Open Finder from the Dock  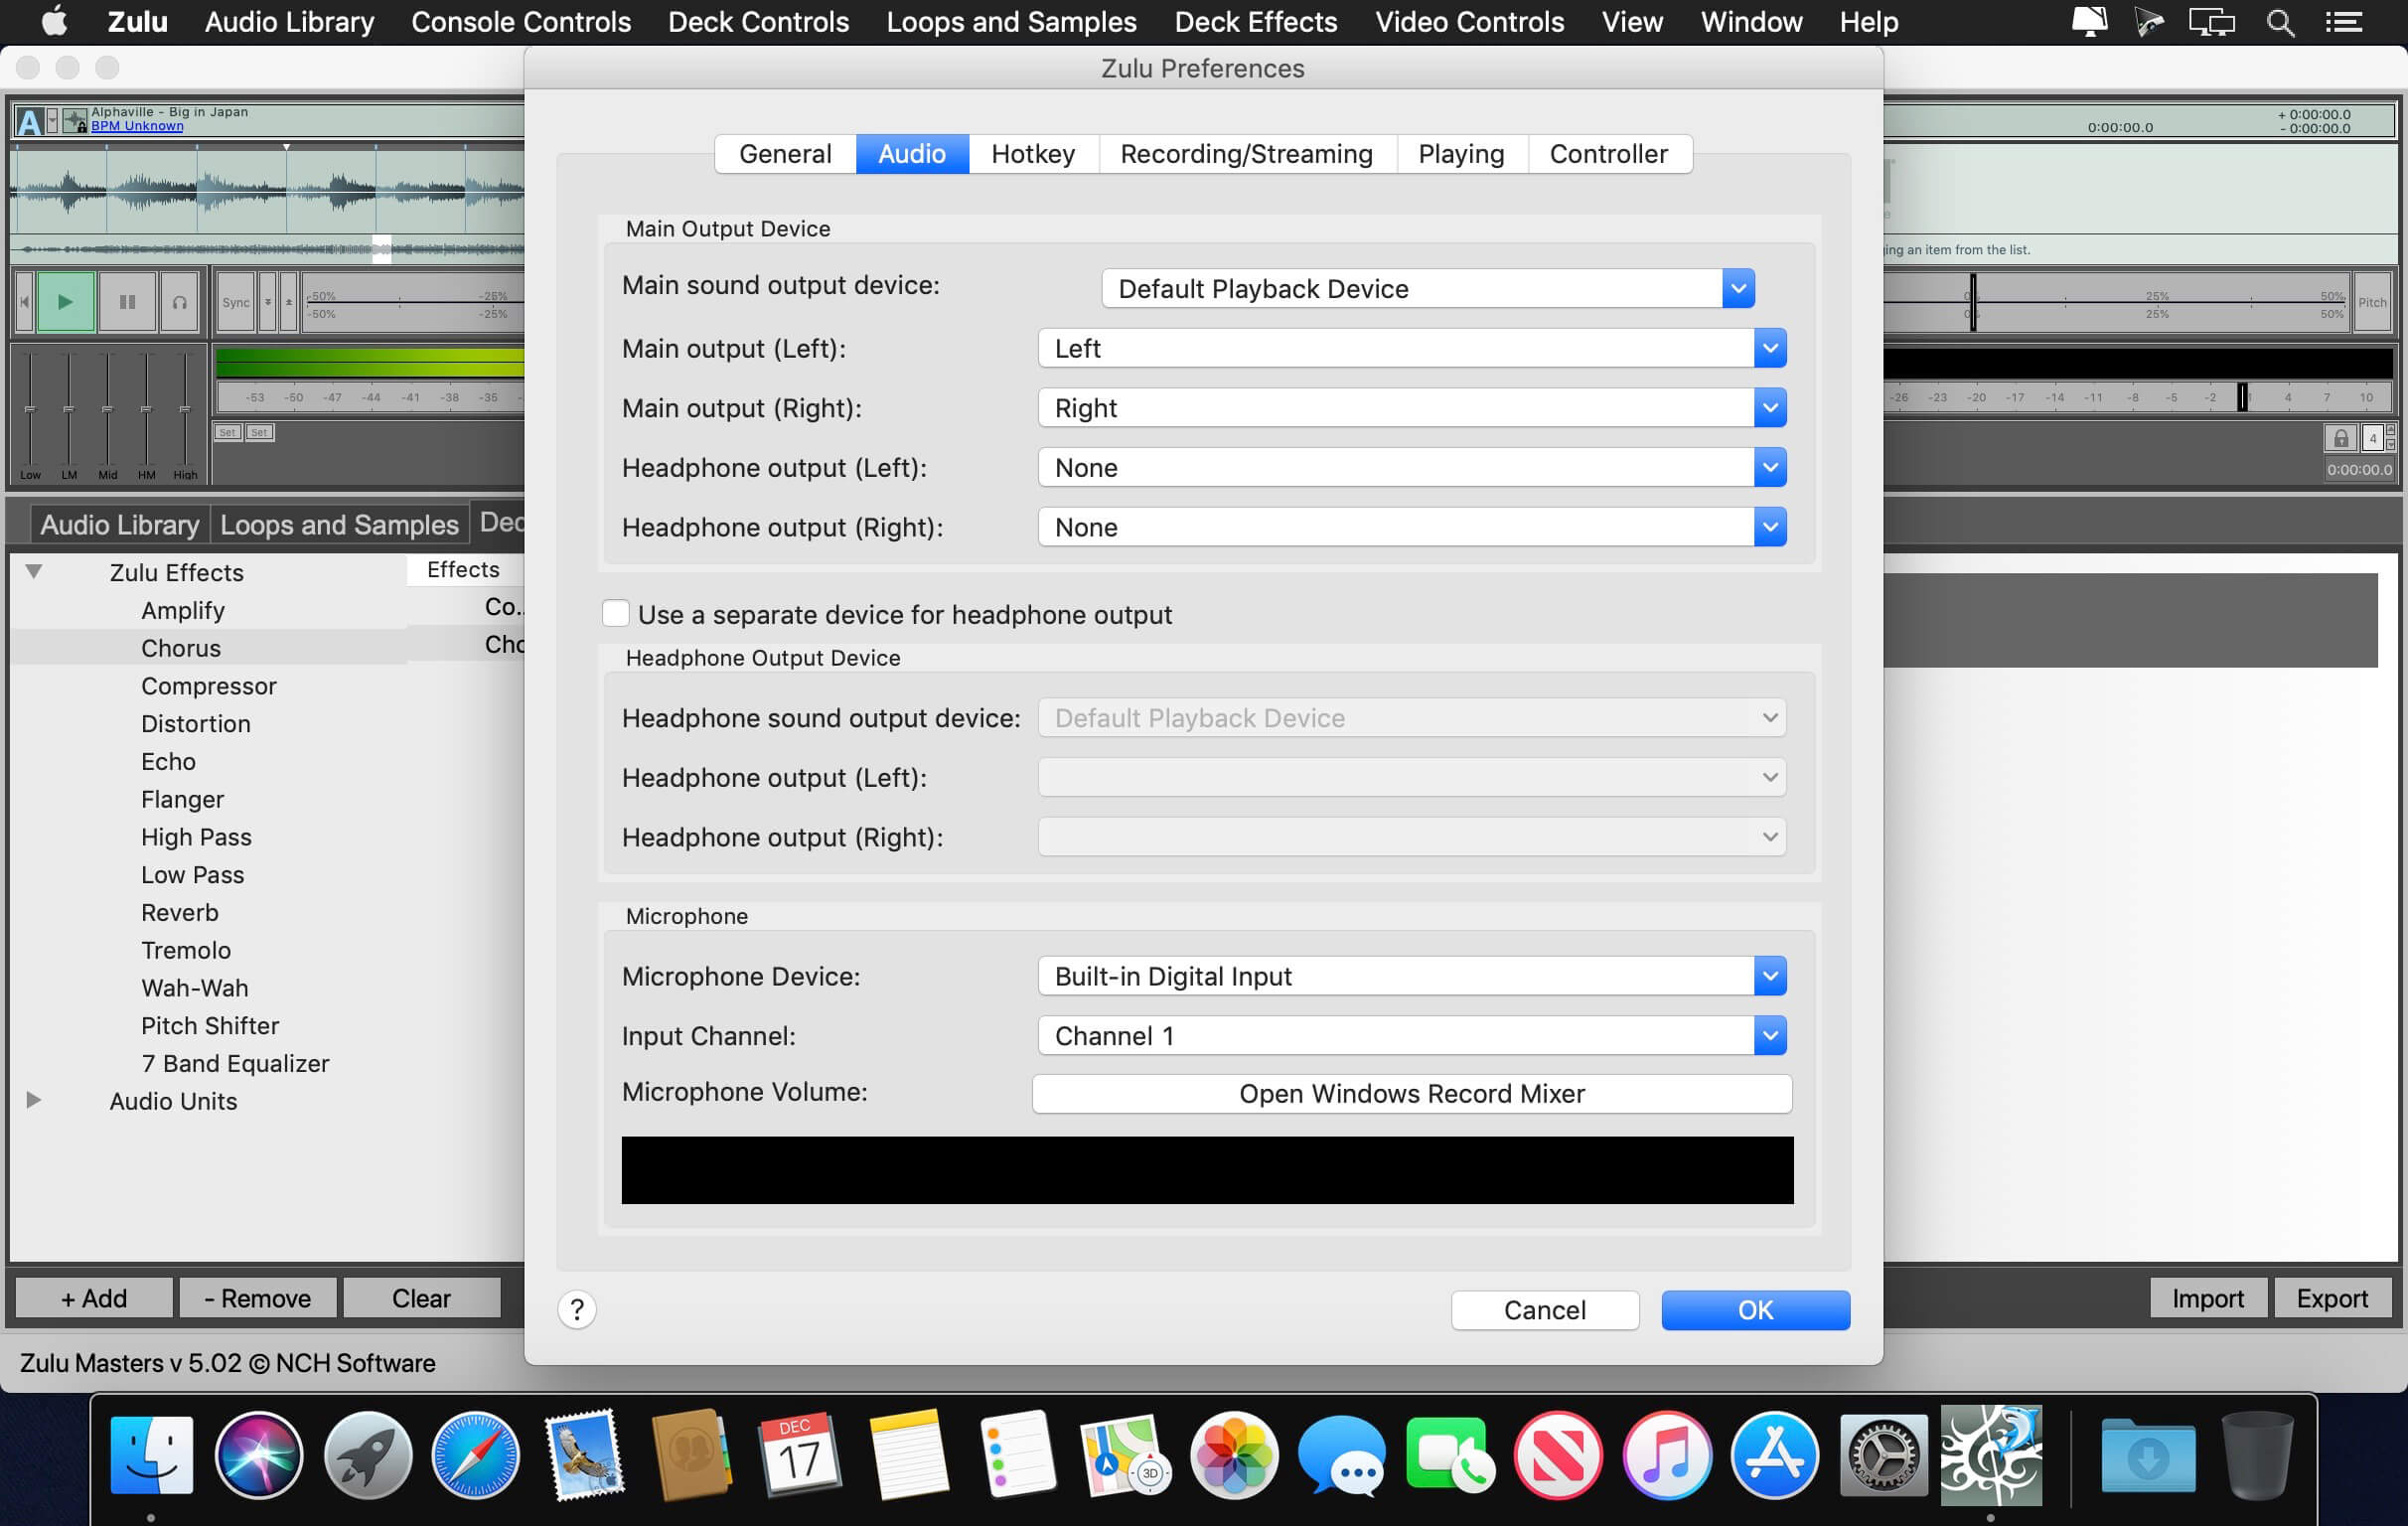click(152, 1454)
